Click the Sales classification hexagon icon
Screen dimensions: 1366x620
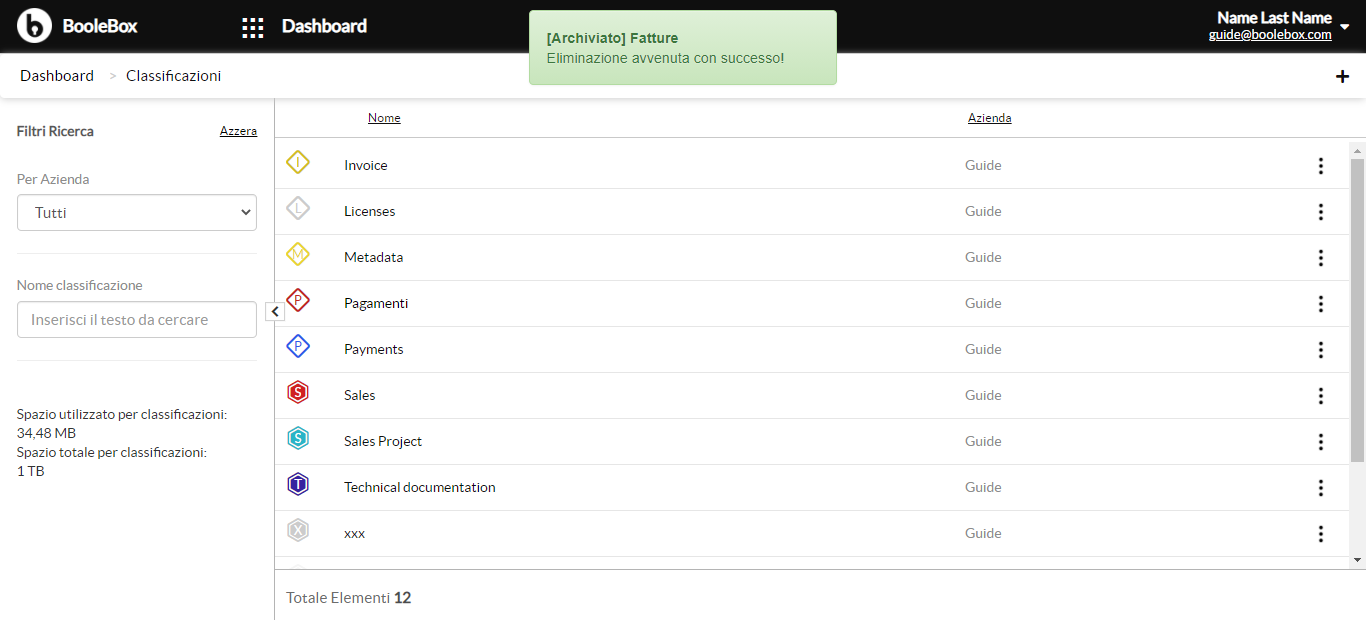(x=298, y=392)
